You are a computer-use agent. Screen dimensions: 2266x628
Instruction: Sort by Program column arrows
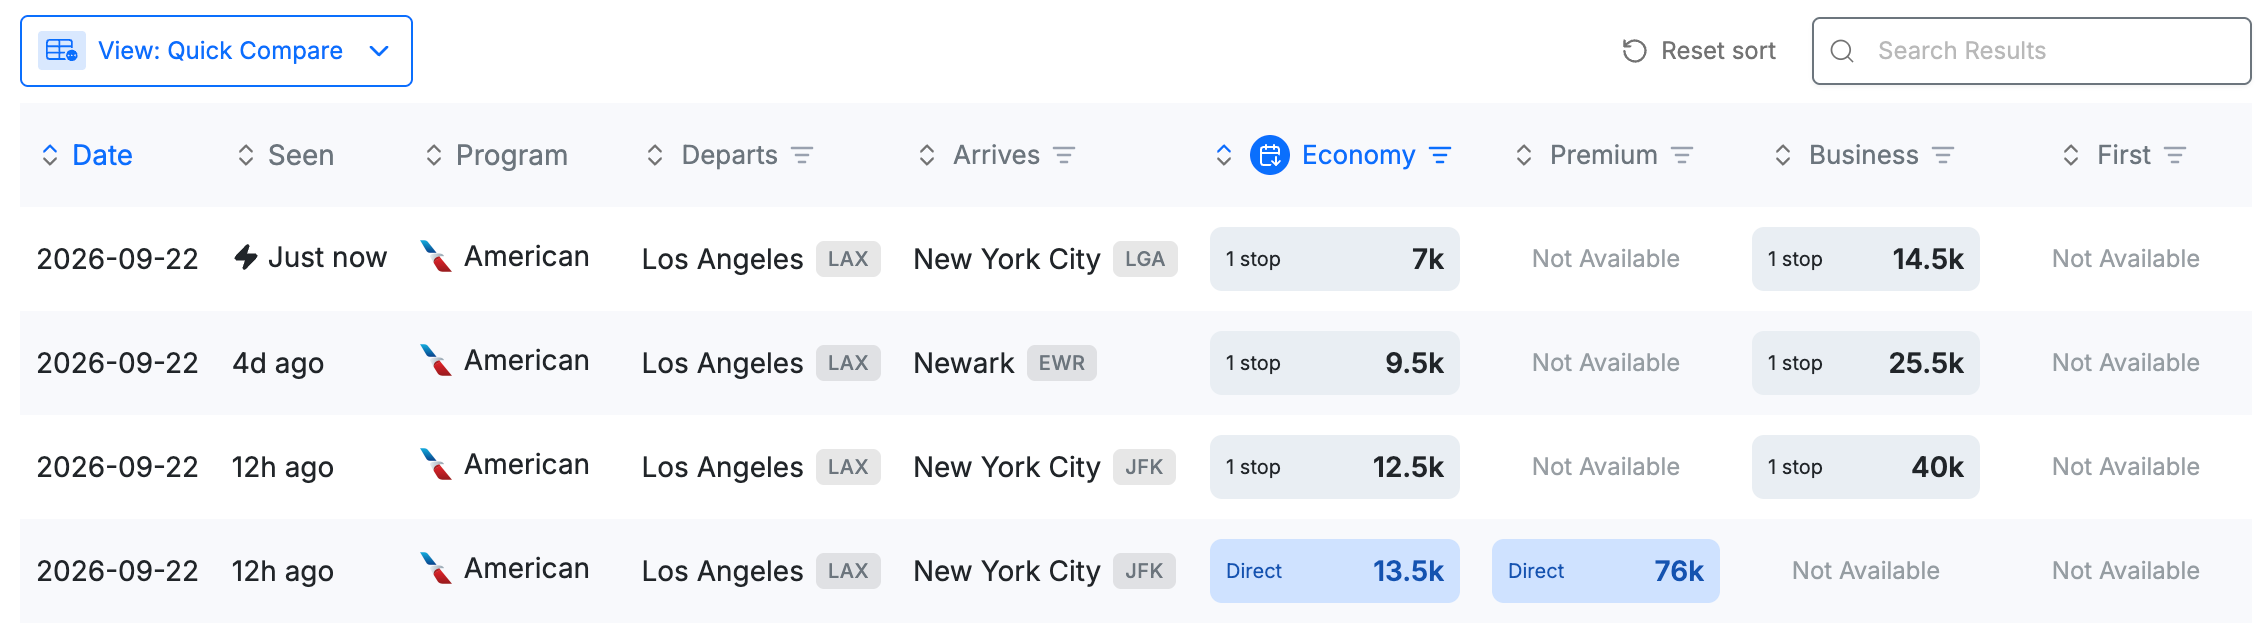point(434,155)
